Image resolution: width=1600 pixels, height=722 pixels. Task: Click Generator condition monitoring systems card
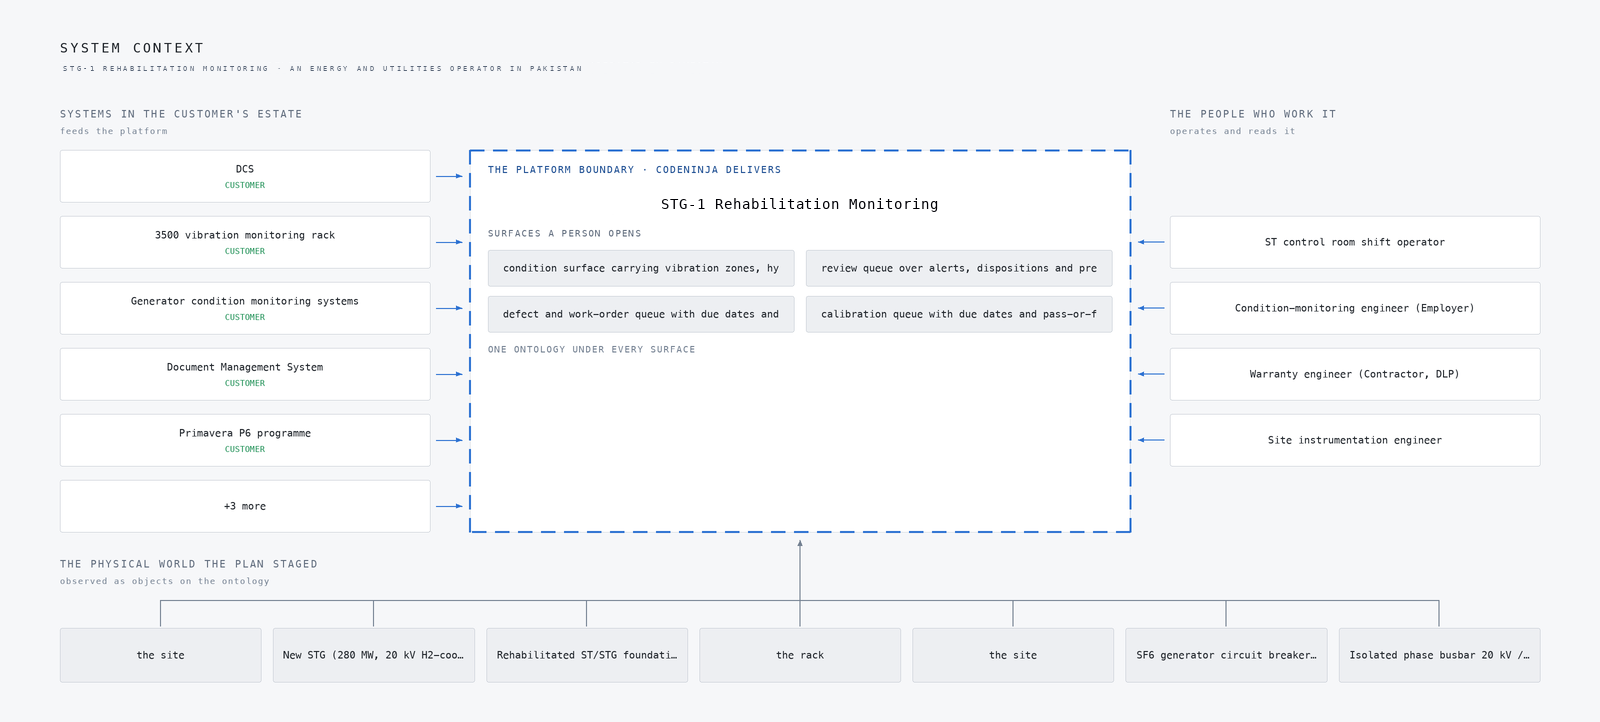coord(245,308)
